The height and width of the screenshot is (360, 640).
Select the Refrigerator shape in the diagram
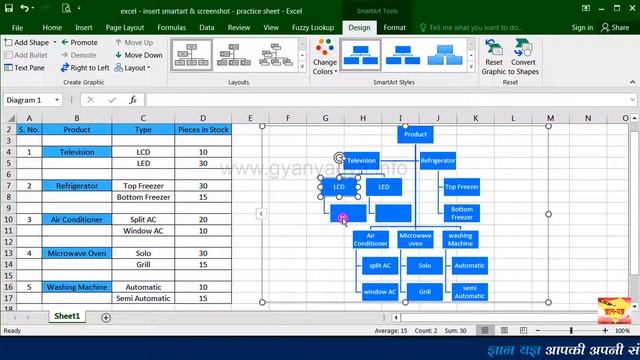tap(438, 161)
